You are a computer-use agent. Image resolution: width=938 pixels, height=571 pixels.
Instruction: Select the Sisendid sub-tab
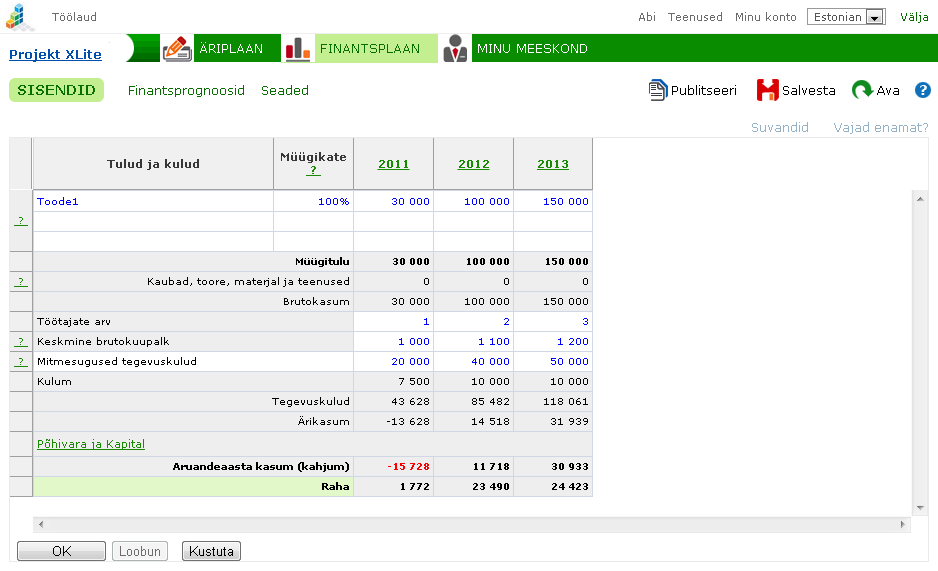(56, 90)
